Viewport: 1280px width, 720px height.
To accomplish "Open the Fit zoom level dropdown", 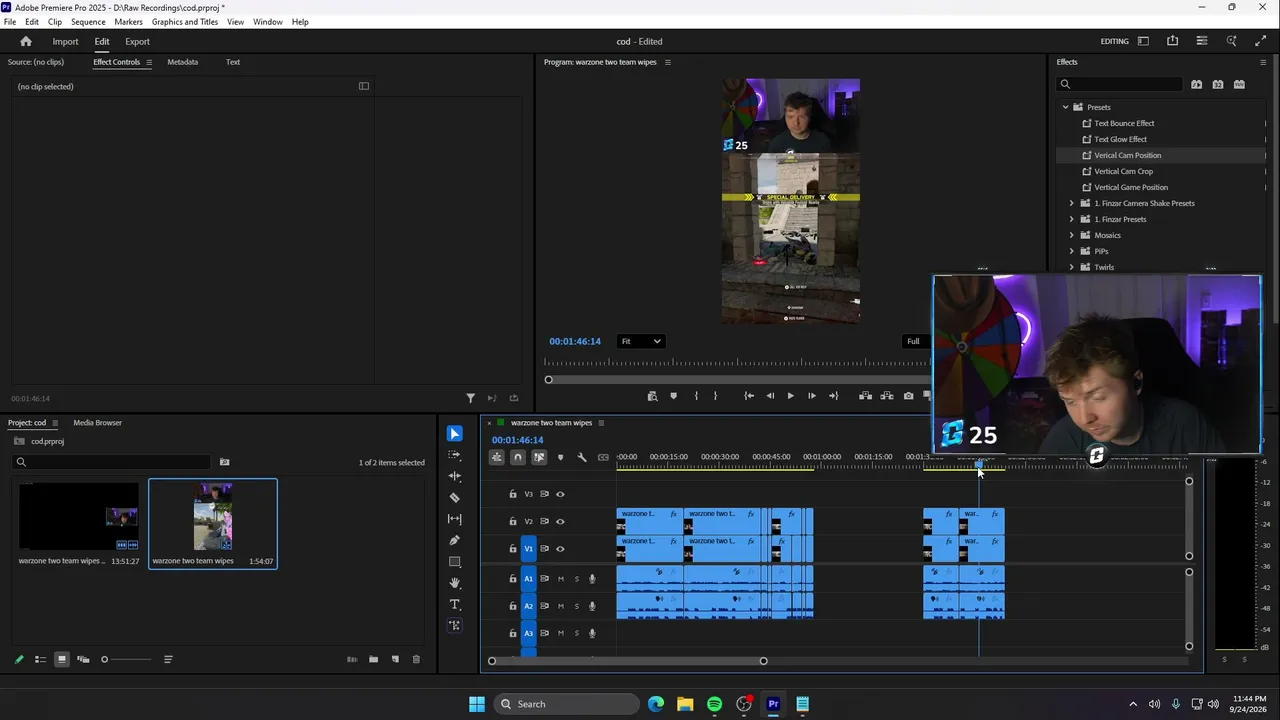I will [641, 341].
